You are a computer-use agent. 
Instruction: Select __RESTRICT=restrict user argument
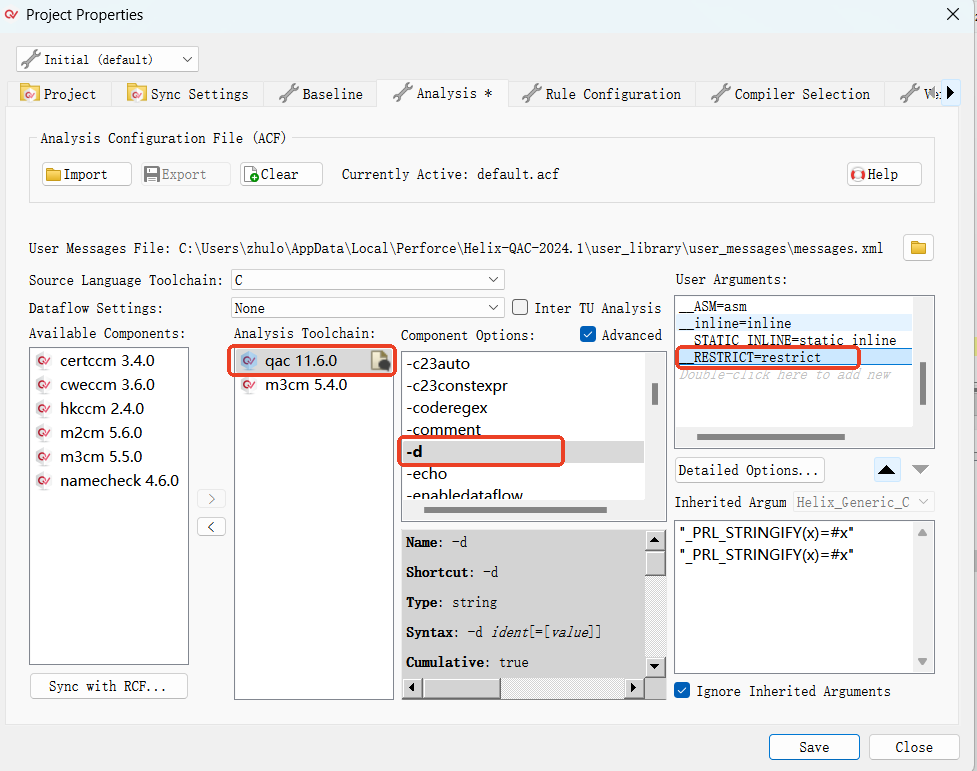[x=794, y=357]
